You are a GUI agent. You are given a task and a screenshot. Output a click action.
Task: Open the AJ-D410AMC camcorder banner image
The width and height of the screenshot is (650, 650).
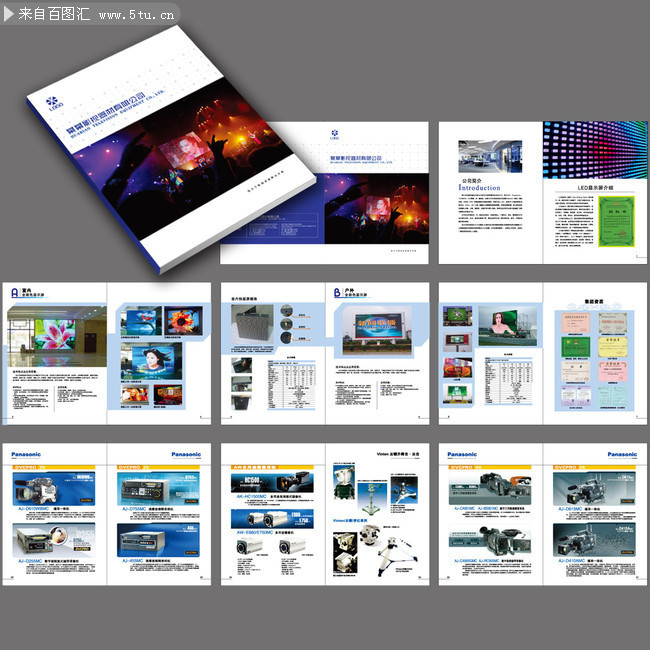(x=594, y=540)
